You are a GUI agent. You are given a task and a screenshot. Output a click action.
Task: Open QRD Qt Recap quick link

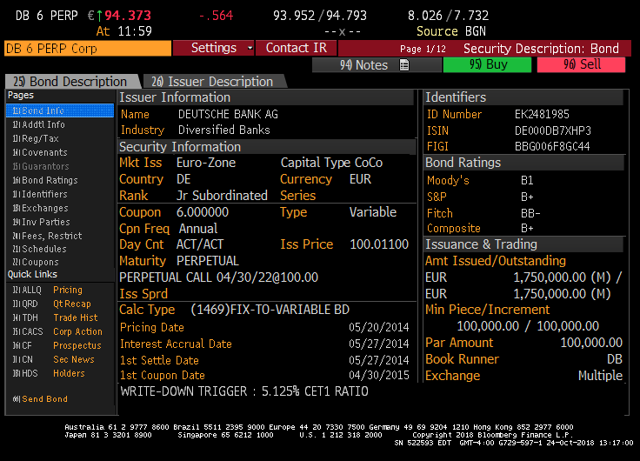[52, 304]
